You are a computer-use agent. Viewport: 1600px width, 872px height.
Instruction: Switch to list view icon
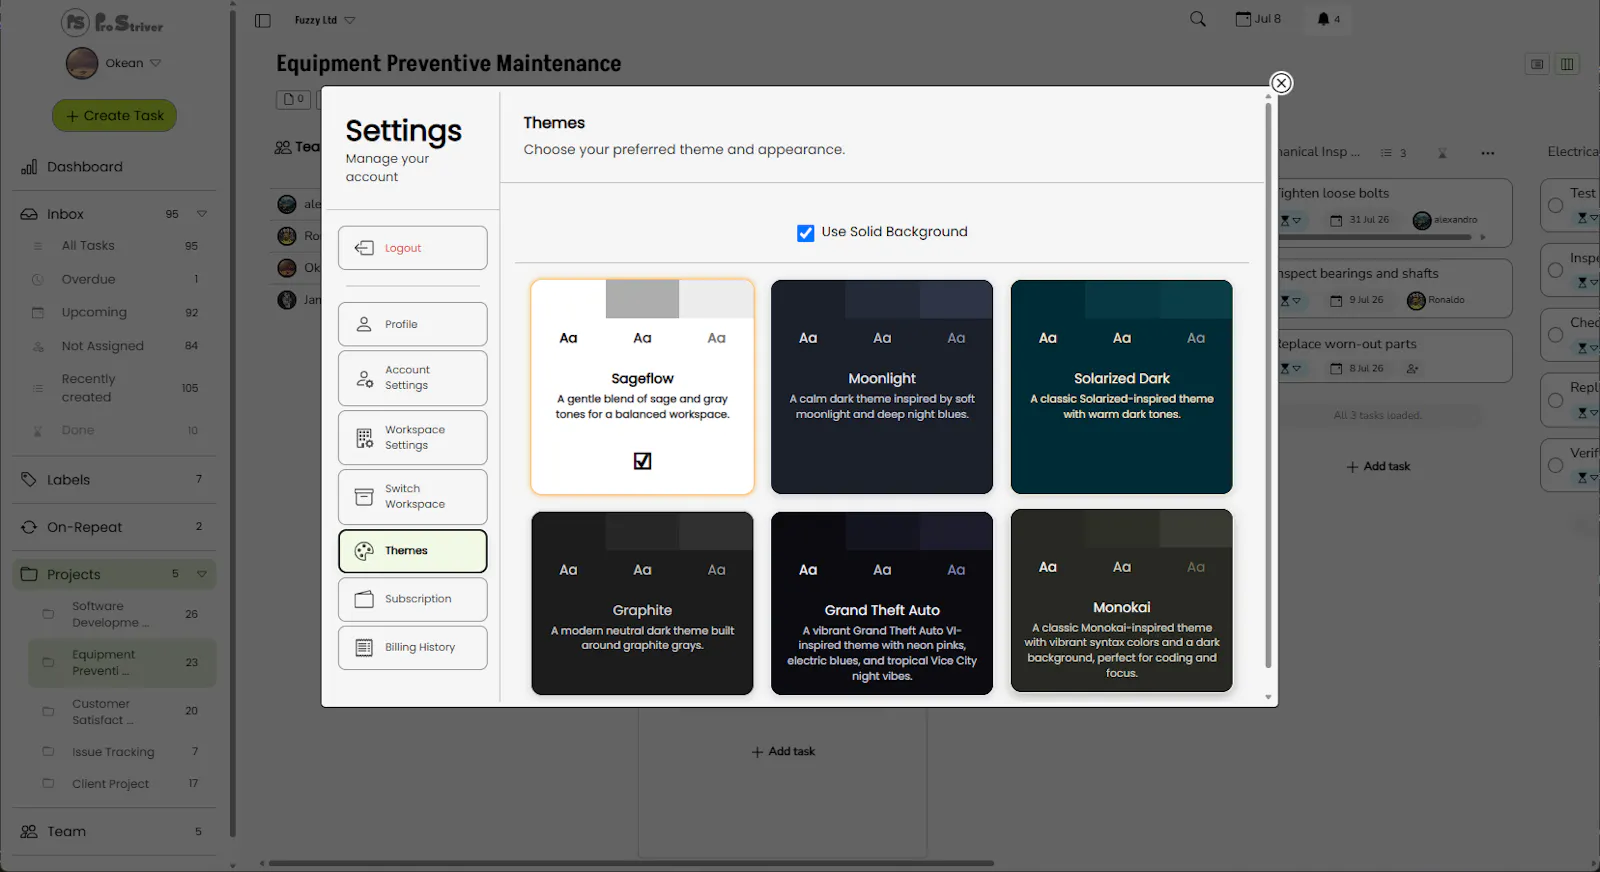click(x=1537, y=64)
